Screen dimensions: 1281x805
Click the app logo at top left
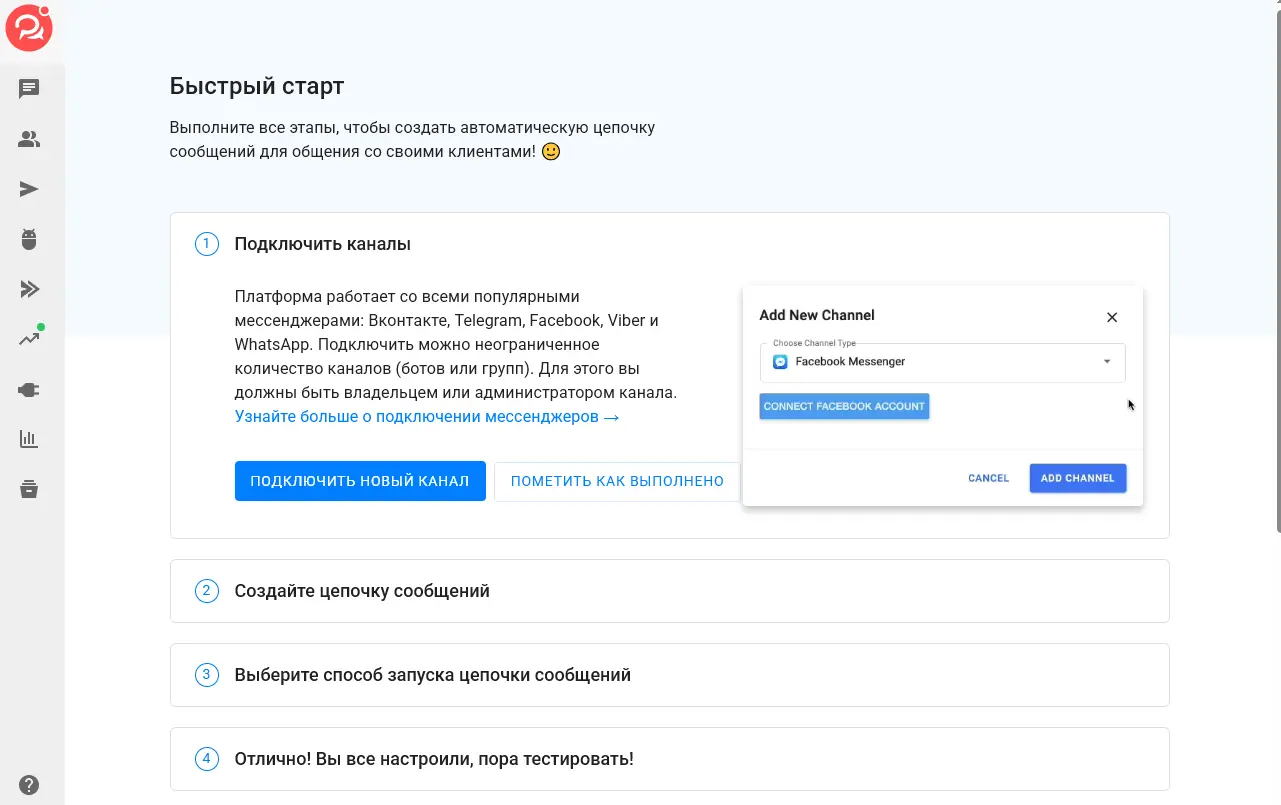pos(29,28)
